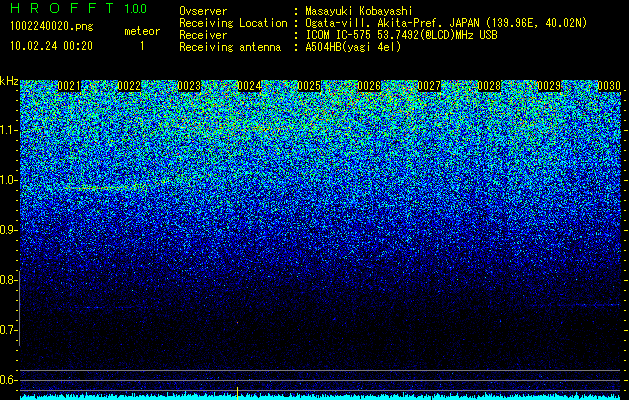Click the meteor count value 1
Image resolution: width=629 pixels, height=400 pixels.
(x=142, y=46)
